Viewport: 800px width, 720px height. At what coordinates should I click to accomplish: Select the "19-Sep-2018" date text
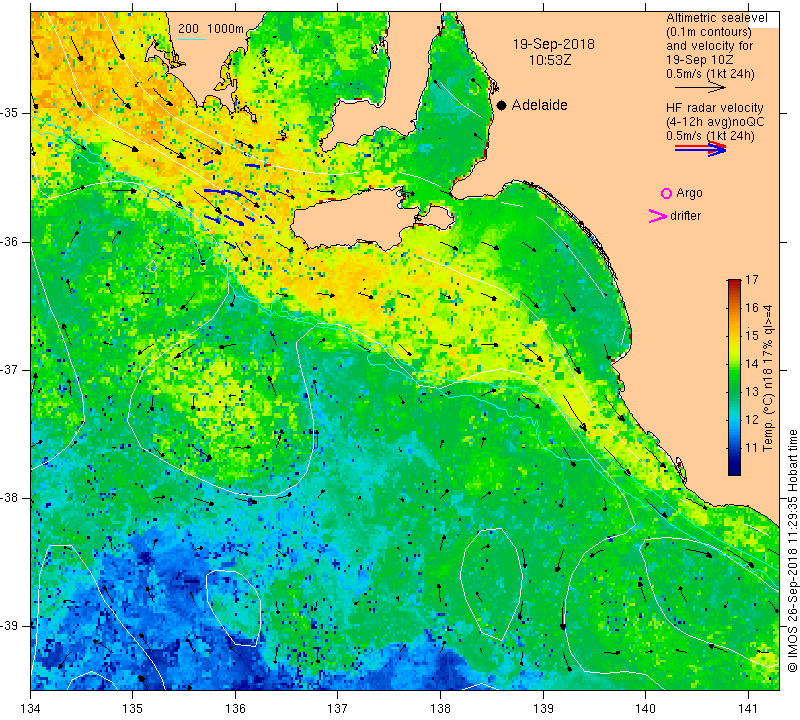pos(554,44)
